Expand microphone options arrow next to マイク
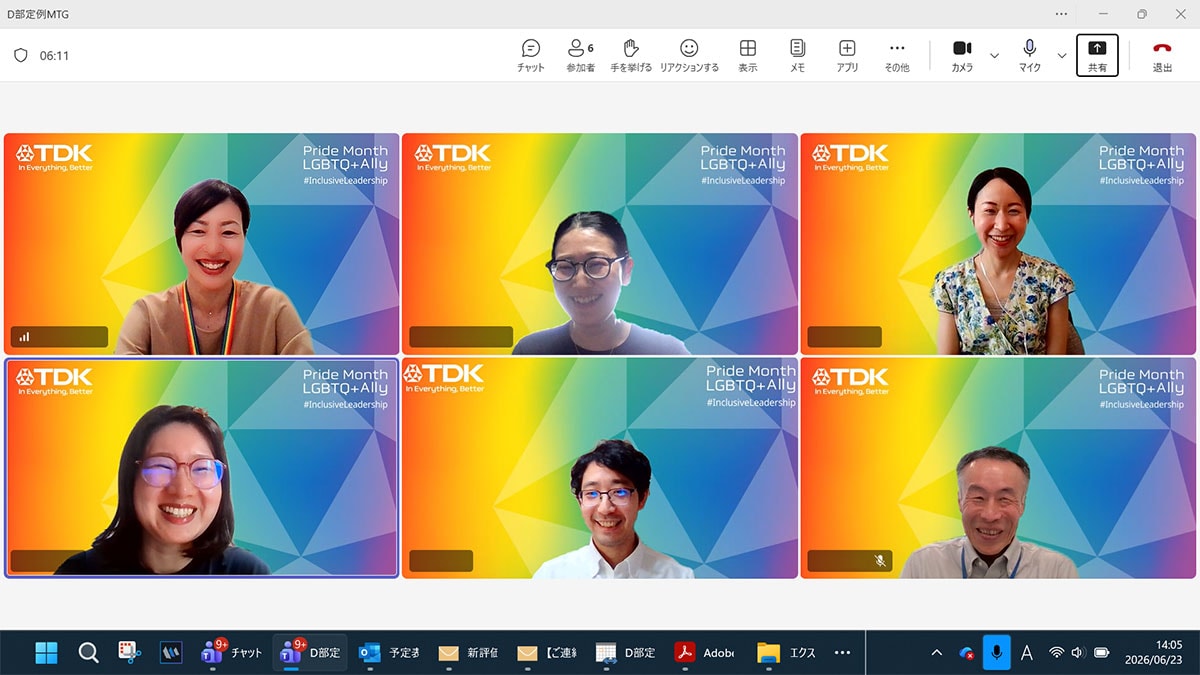 pyautogui.click(x=1062, y=56)
